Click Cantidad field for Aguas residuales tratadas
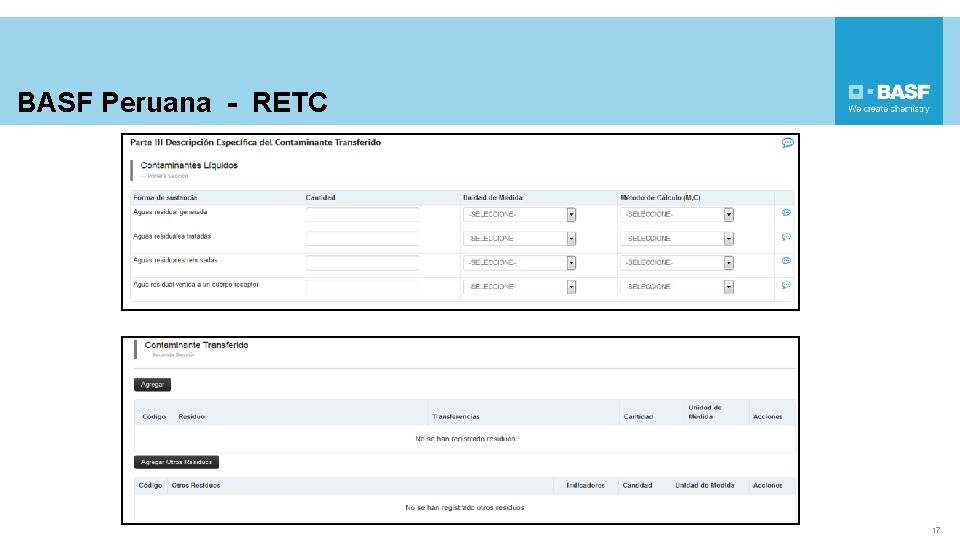Image resolution: width=960 pixels, height=540 pixels. (x=362, y=238)
